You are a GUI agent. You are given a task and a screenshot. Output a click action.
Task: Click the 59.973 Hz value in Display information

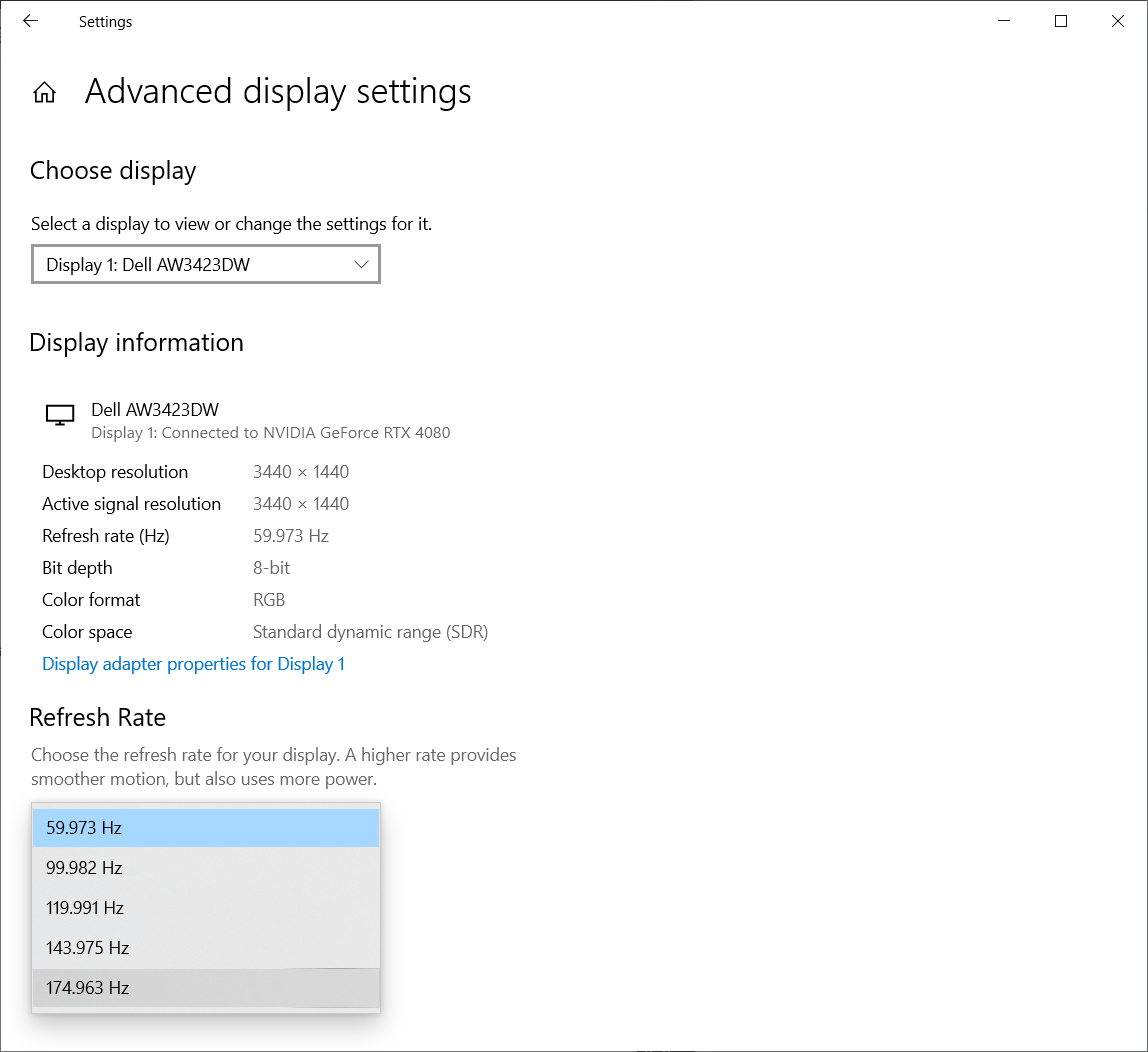(x=291, y=536)
